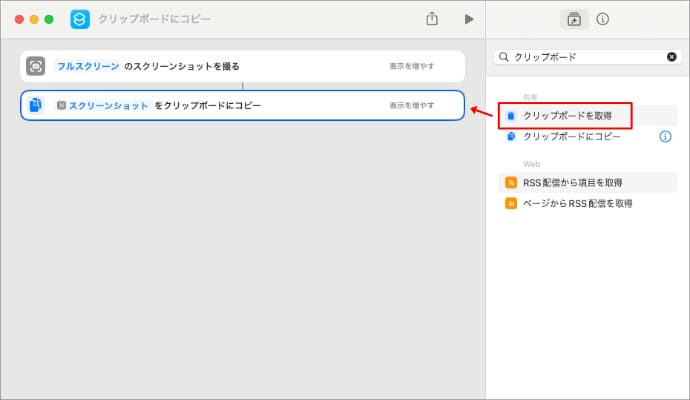Click the info icon next to クリップボードにコピー

[x=665, y=136]
